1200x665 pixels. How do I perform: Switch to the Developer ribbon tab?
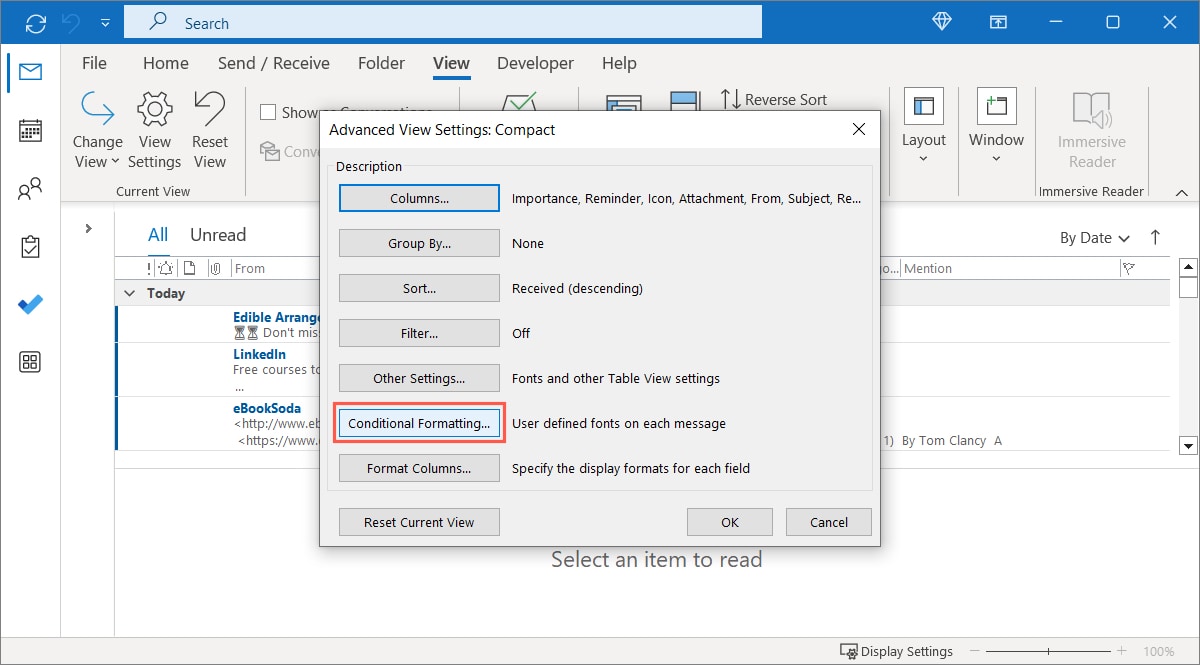pos(535,63)
